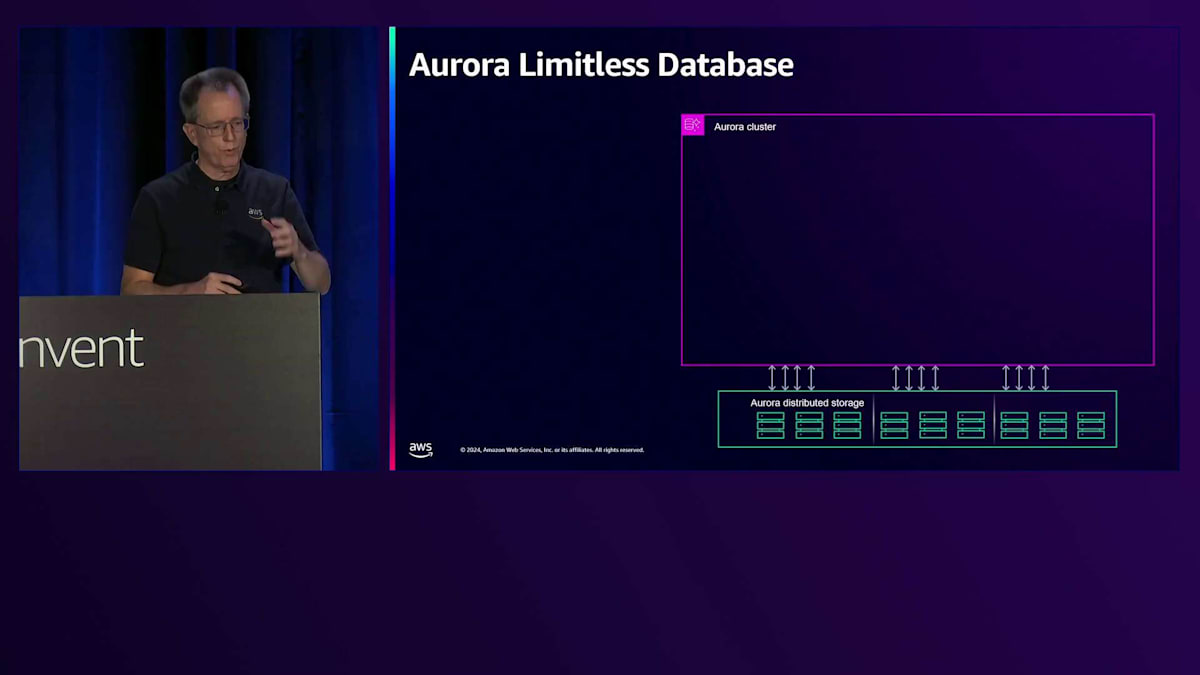
Task: Click the Aurora cluster database icon
Action: coord(693,125)
